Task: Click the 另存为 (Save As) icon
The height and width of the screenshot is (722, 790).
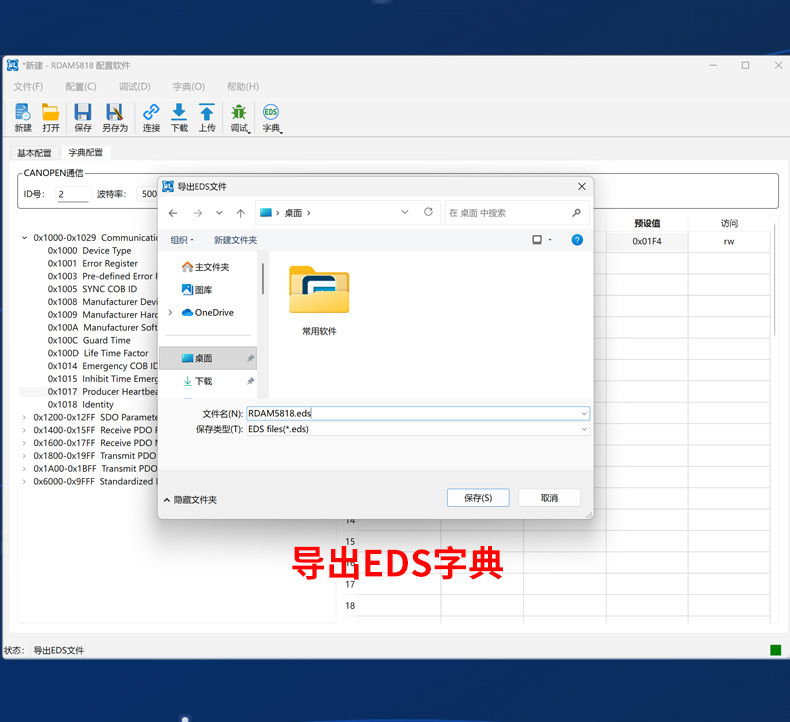Action: tap(114, 113)
